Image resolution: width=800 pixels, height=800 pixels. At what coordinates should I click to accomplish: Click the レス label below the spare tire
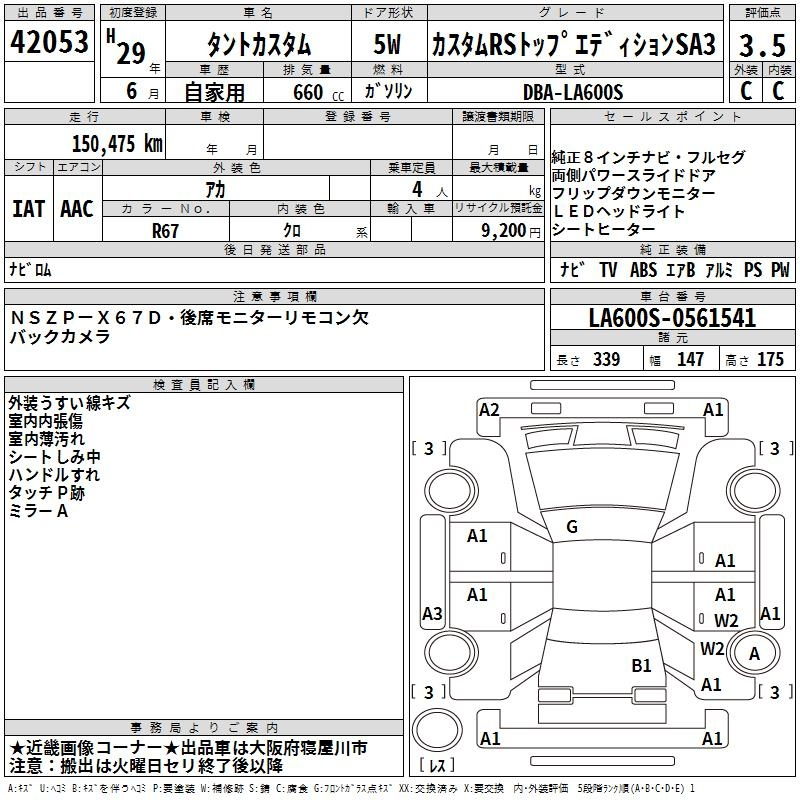(x=437, y=765)
